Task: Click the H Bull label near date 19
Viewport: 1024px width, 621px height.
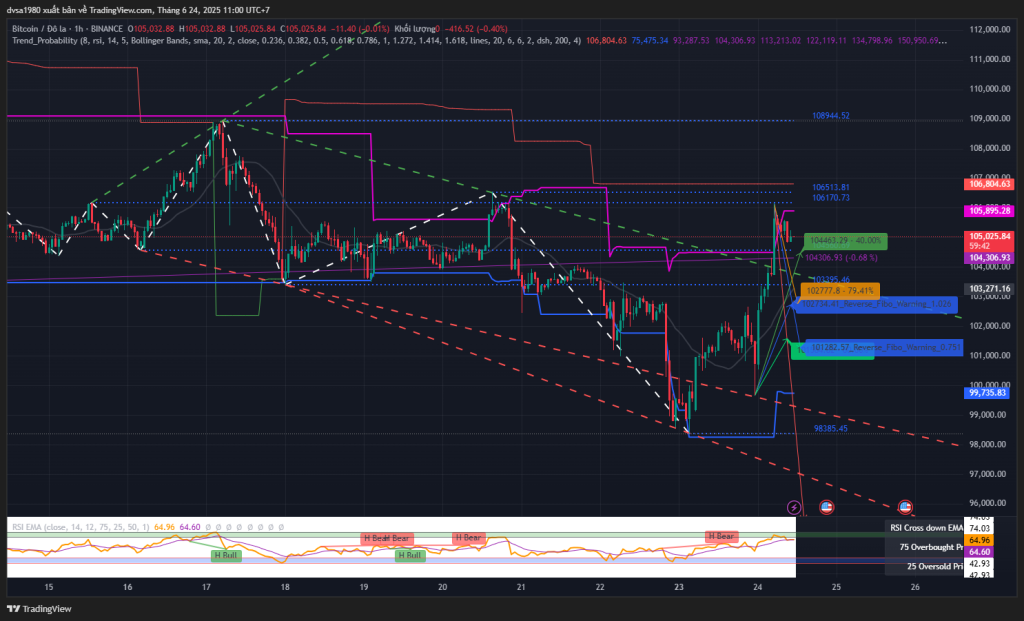Action: [409, 556]
